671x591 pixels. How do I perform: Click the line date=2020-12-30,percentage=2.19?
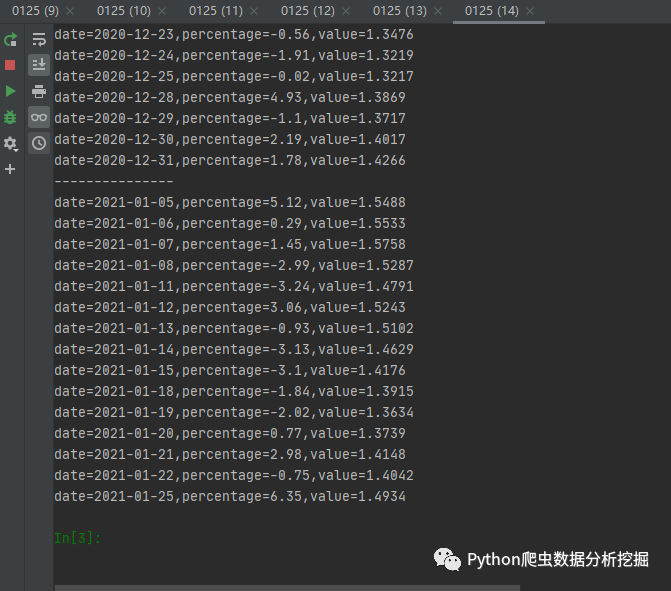[x=230, y=139]
